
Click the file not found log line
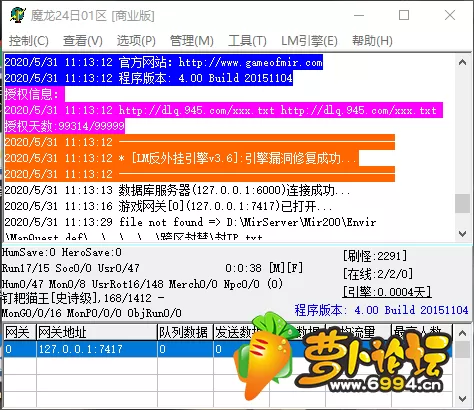point(190,222)
